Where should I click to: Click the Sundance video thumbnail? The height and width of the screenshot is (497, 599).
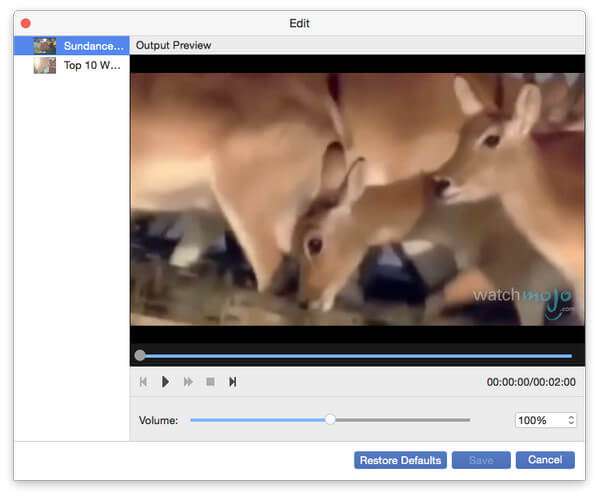[x=45, y=46]
